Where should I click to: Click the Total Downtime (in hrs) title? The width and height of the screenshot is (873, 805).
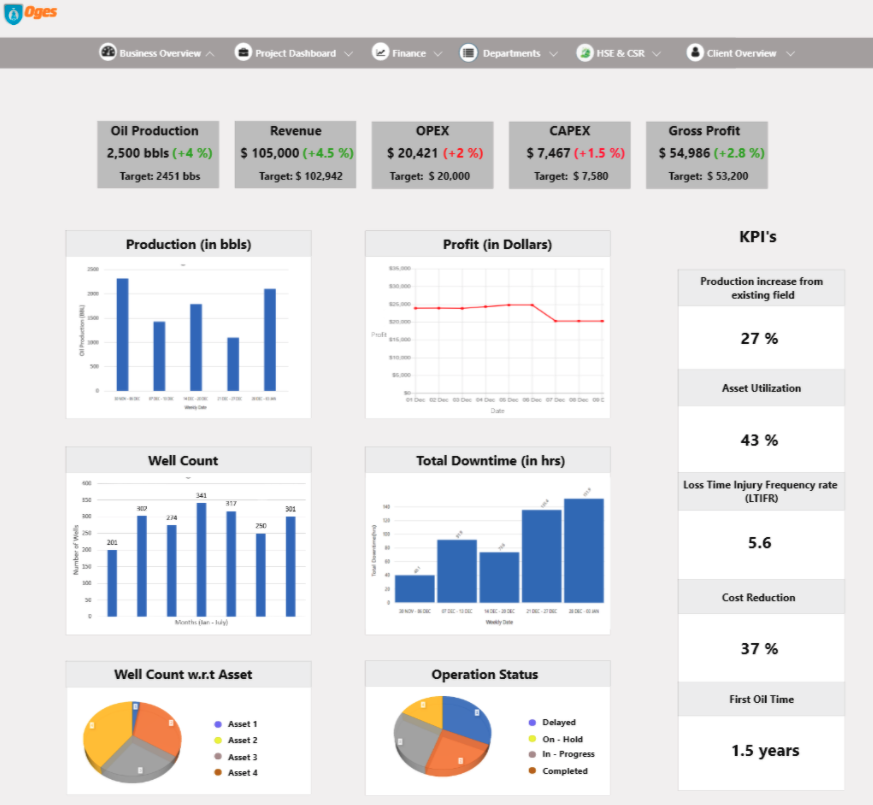pos(491,460)
